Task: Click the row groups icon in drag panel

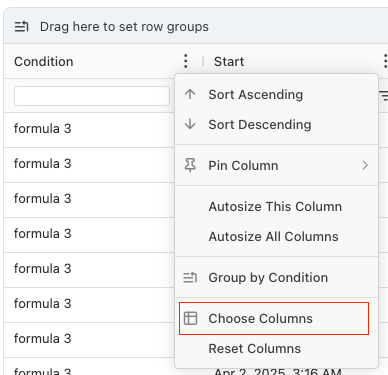Action: [x=22, y=26]
